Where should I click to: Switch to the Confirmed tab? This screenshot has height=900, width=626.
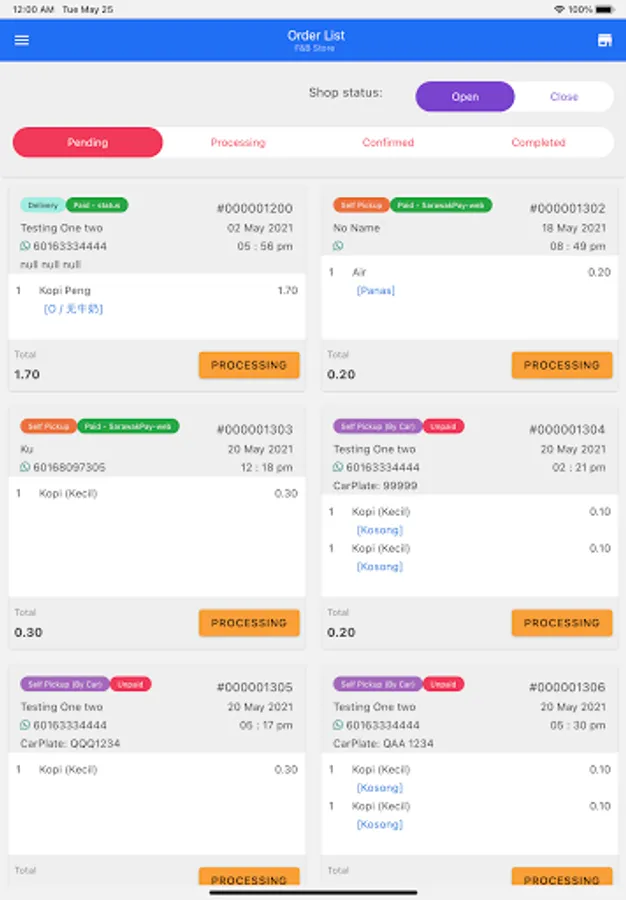[388, 142]
